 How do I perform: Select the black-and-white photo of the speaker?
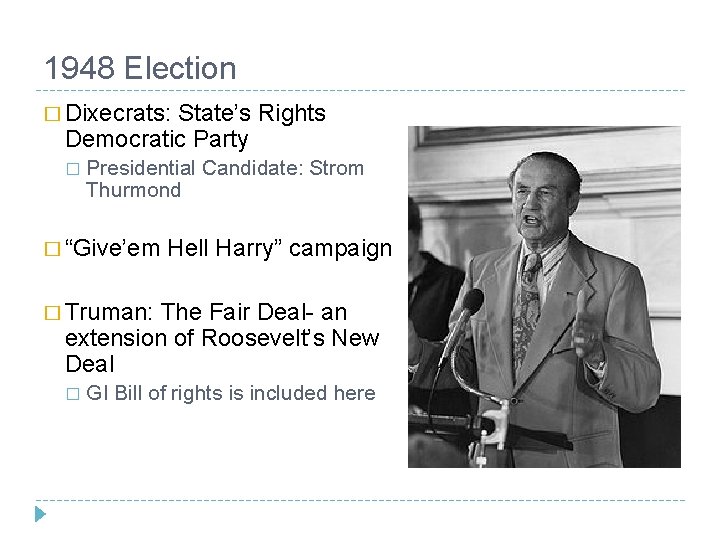point(544,296)
